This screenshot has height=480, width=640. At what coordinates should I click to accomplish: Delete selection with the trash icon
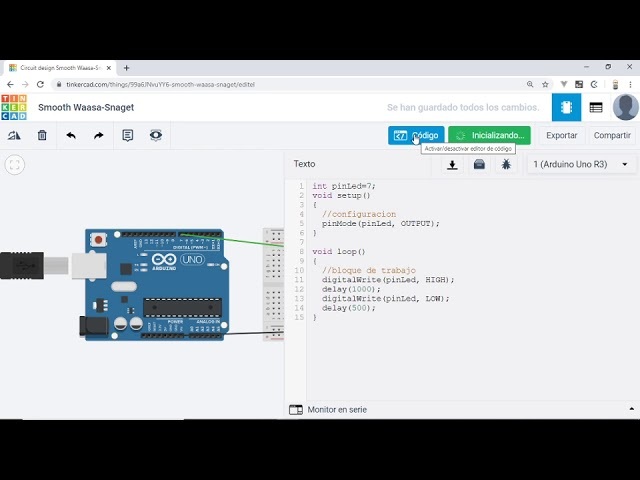tap(42, 135)
